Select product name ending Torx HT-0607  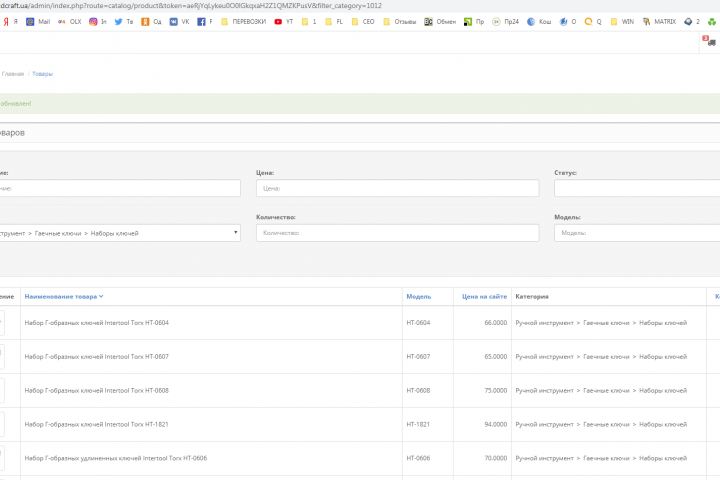(x=96, y=357)
